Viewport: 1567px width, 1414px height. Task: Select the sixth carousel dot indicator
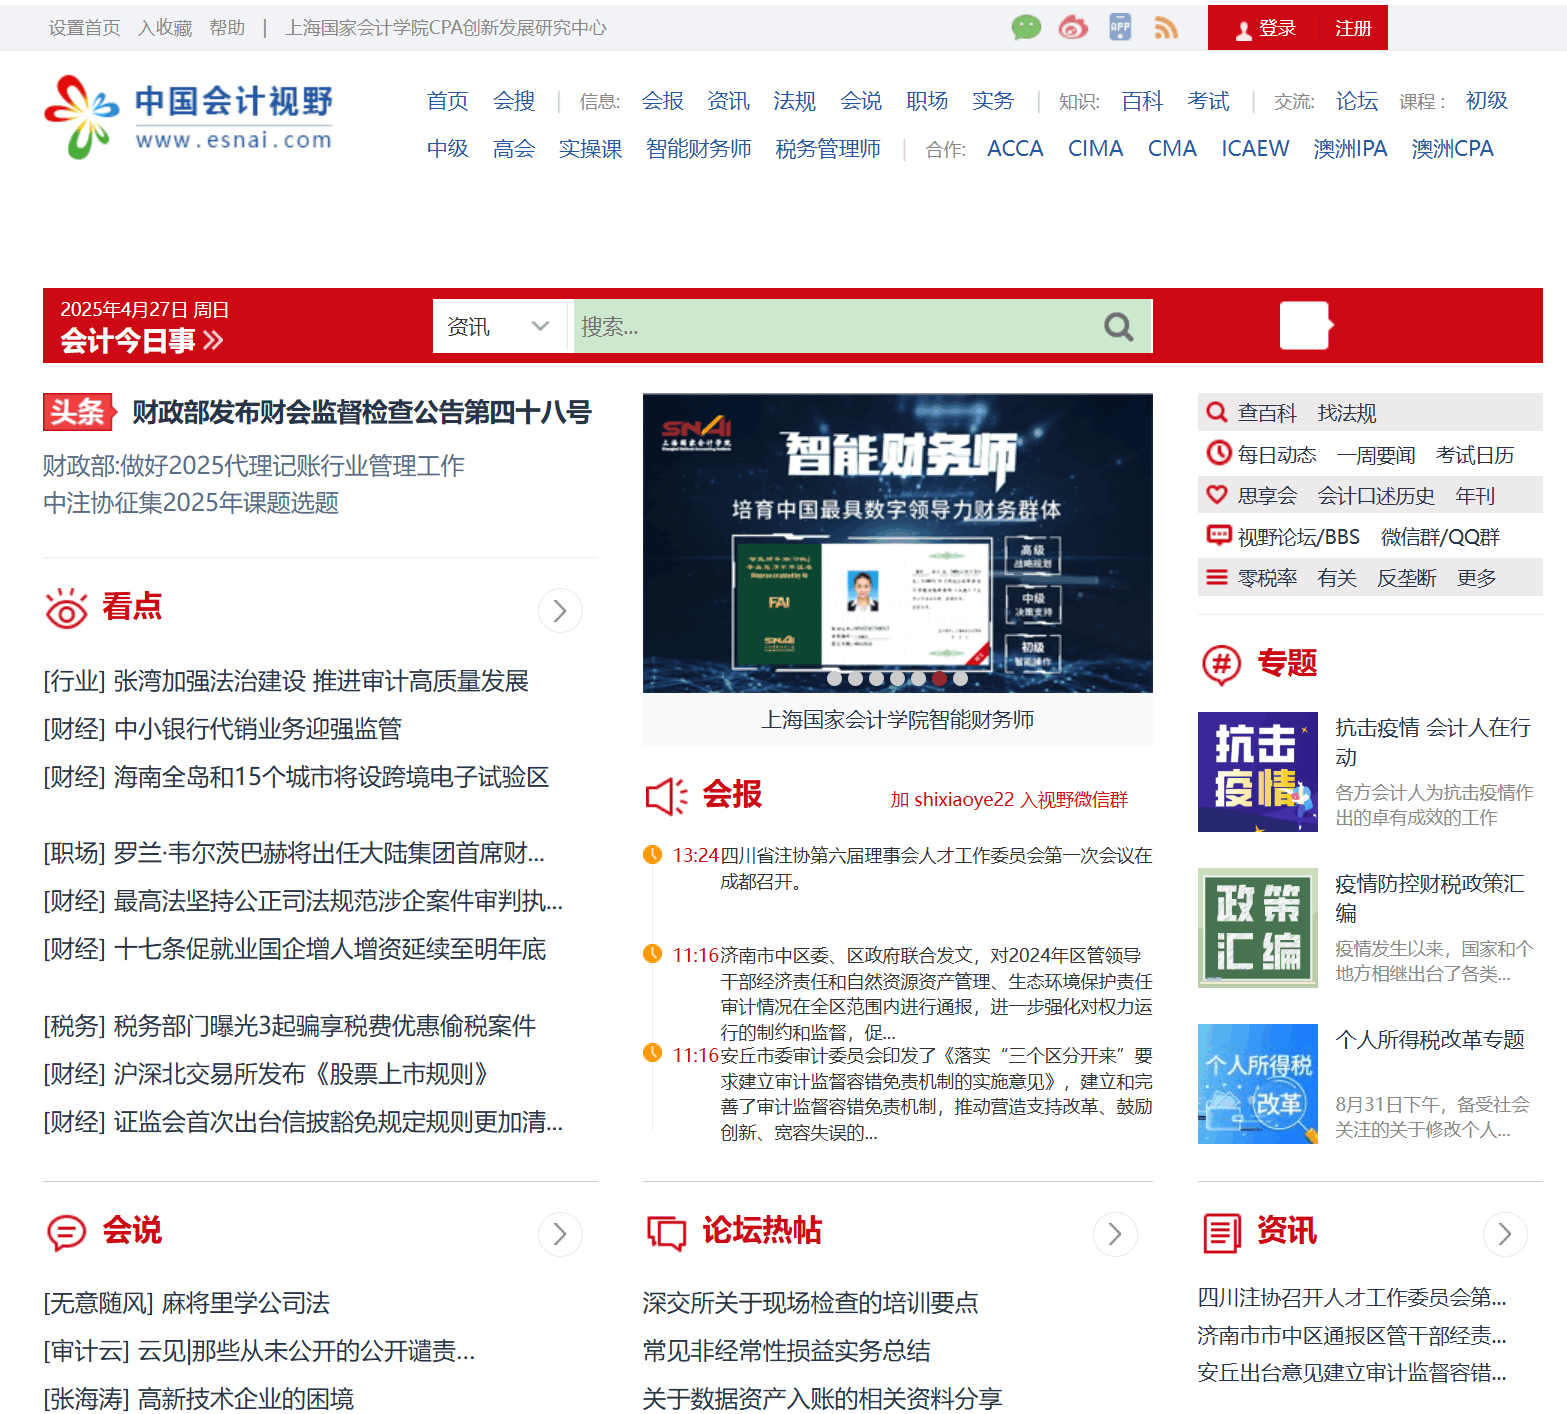coord(939,678)
